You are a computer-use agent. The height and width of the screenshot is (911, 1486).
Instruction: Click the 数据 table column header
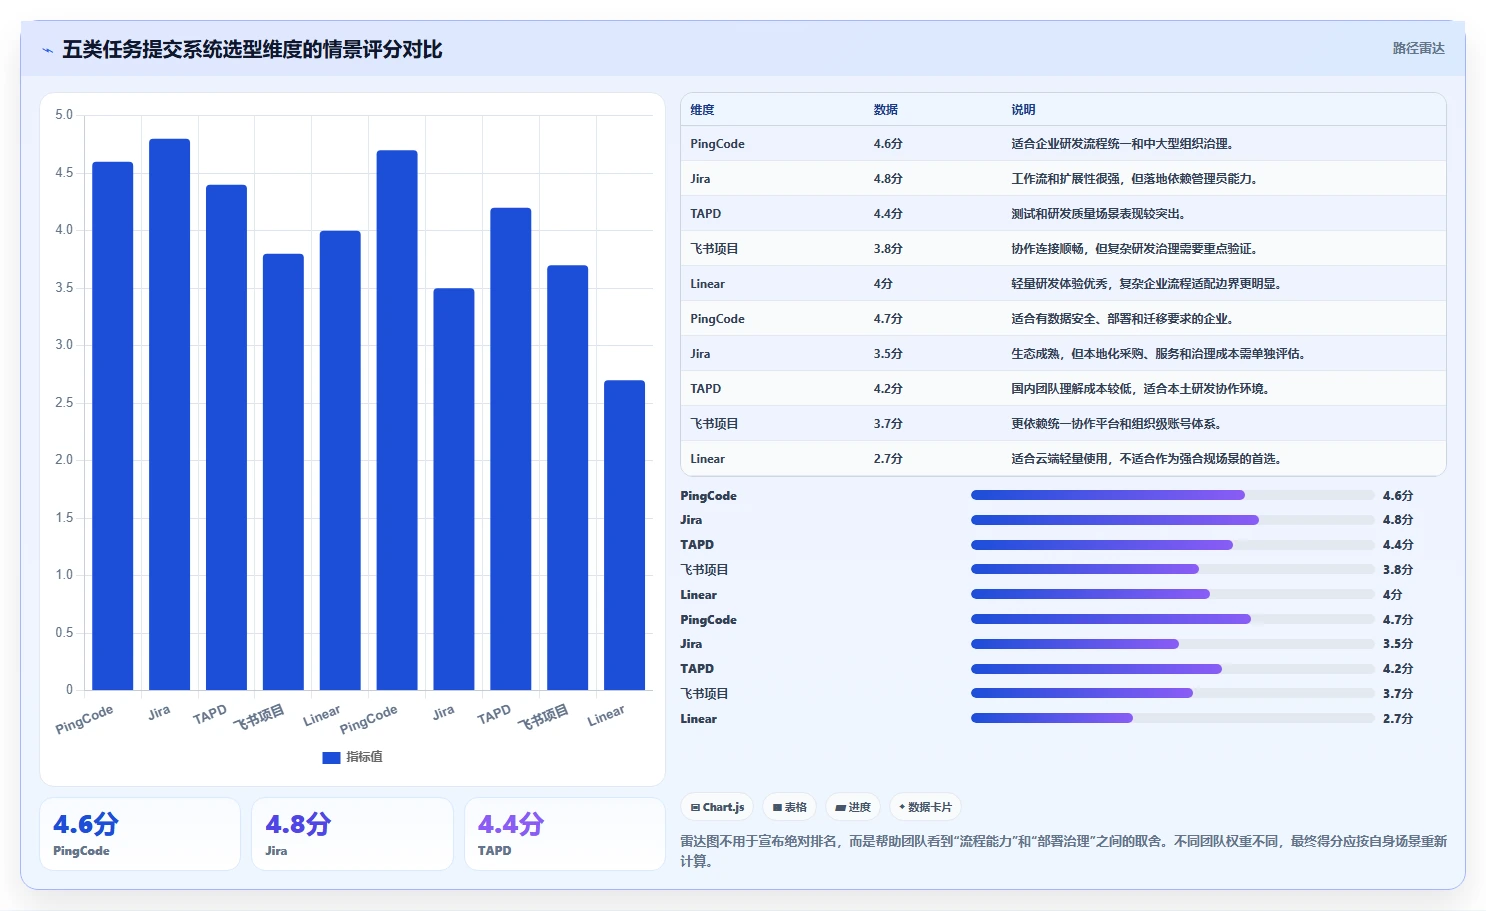[885, 110]
